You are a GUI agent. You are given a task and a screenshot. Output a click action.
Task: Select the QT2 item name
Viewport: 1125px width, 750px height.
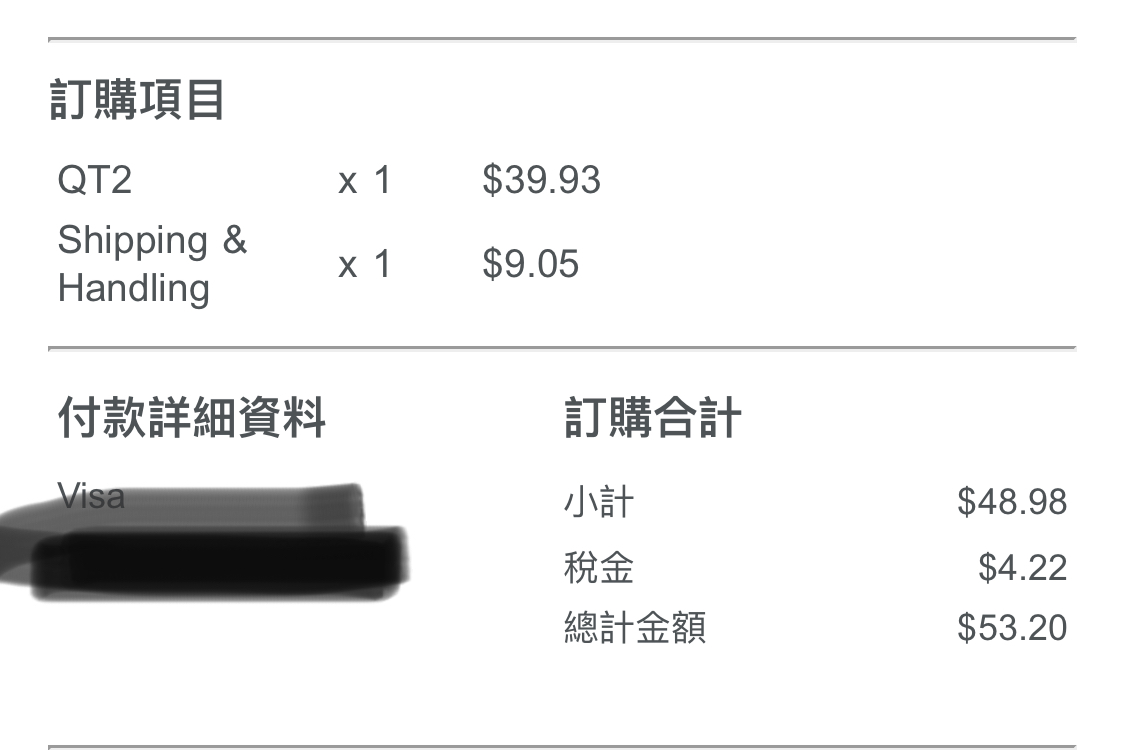tap(95, 181)
